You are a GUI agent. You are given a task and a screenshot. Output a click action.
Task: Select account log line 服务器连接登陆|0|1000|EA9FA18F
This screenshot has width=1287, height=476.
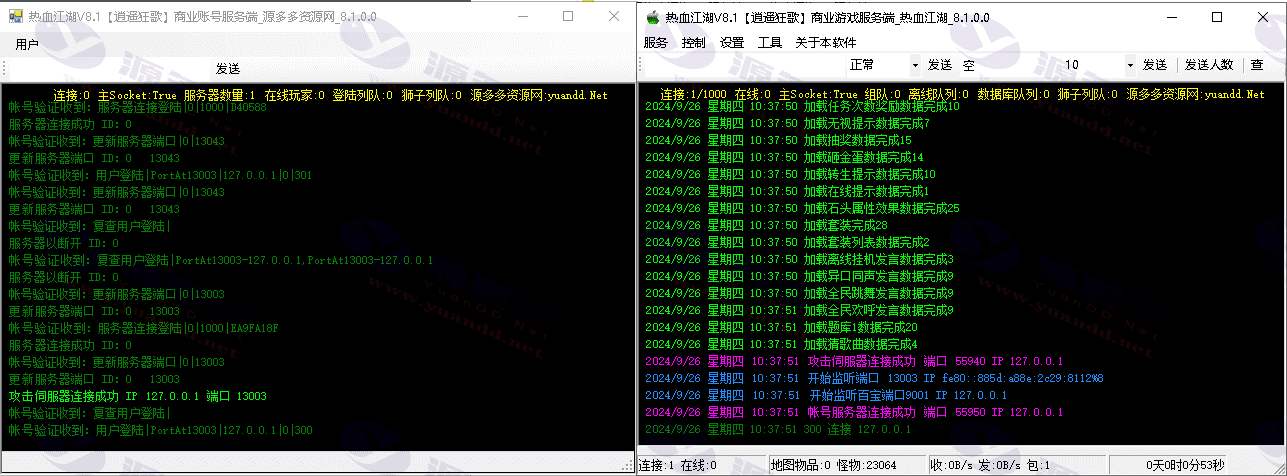point(144,328)
